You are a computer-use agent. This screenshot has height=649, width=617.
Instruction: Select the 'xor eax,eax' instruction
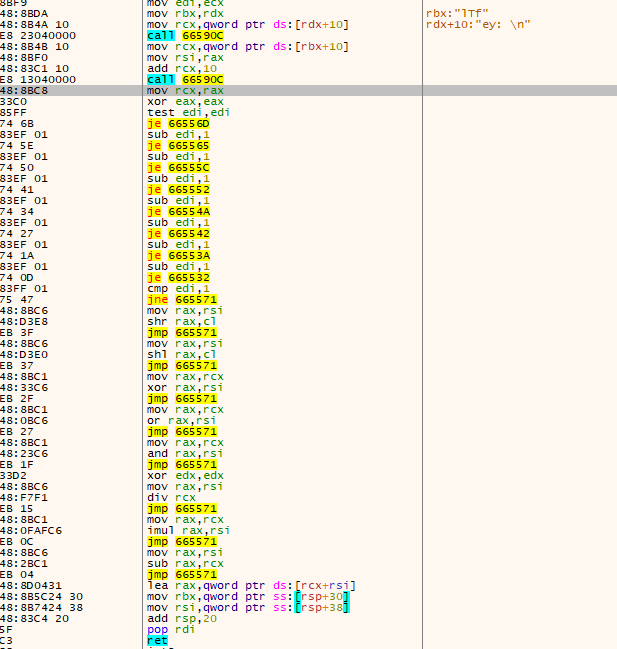tap(185, 102)
